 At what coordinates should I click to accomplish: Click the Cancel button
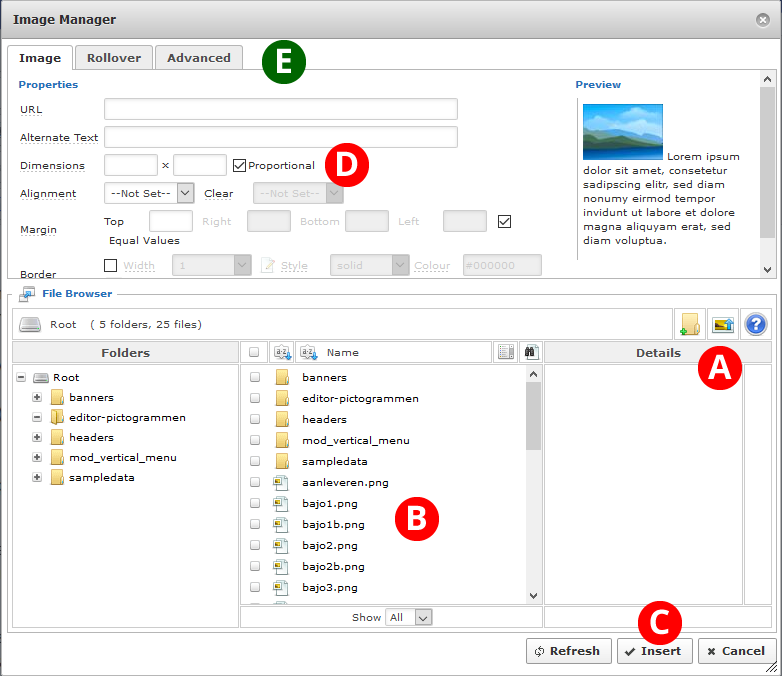click(737, 651)
